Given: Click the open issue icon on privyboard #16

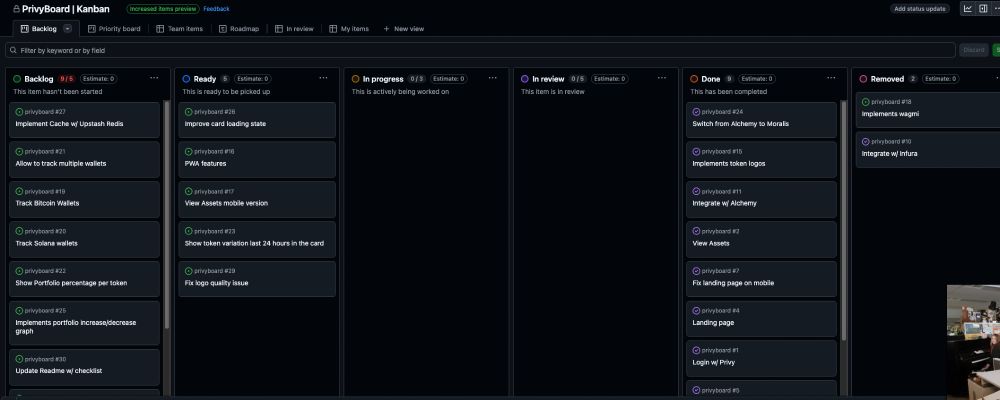Looking at the screenshot, I should [189, 152].
